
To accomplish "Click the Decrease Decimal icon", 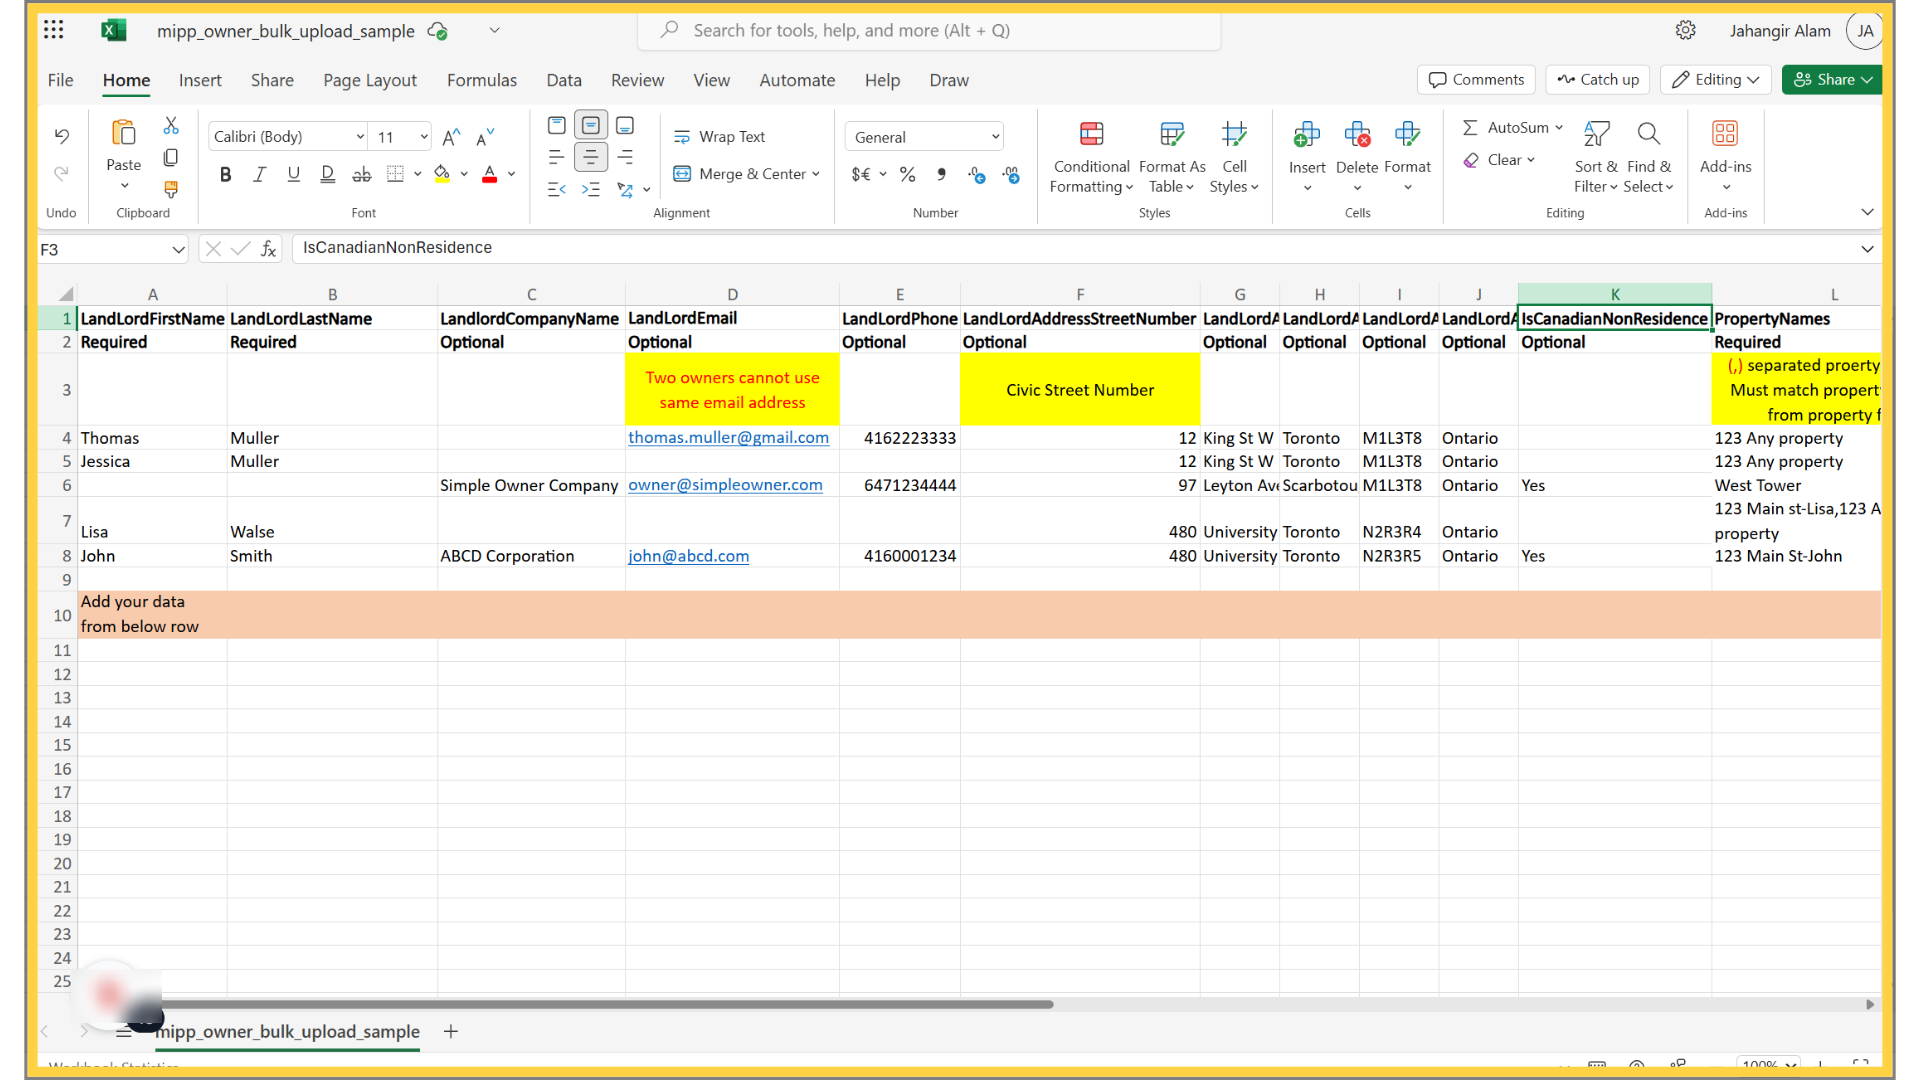I will point(1012,175).
